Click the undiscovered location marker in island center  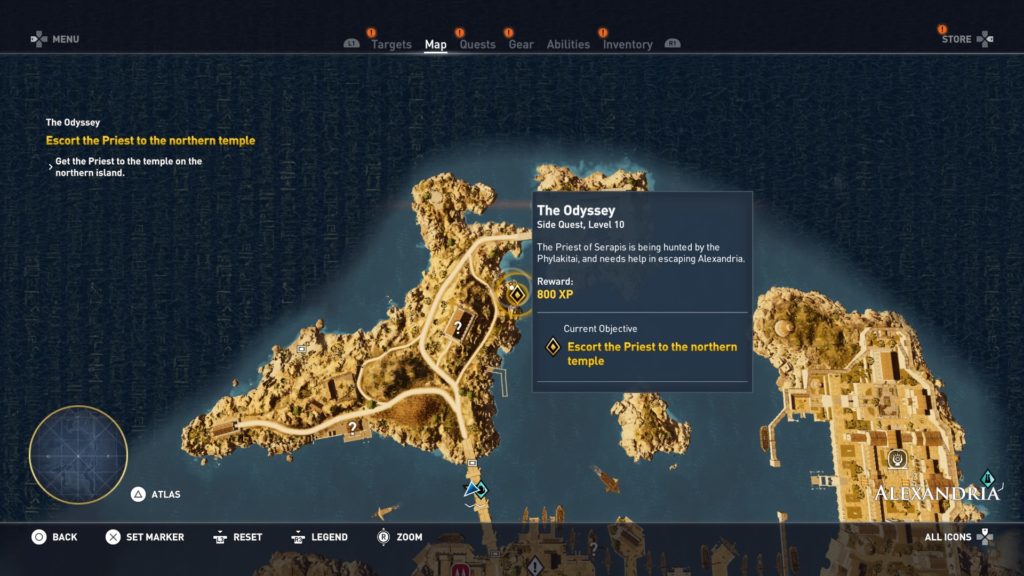(x=458, y=328)
